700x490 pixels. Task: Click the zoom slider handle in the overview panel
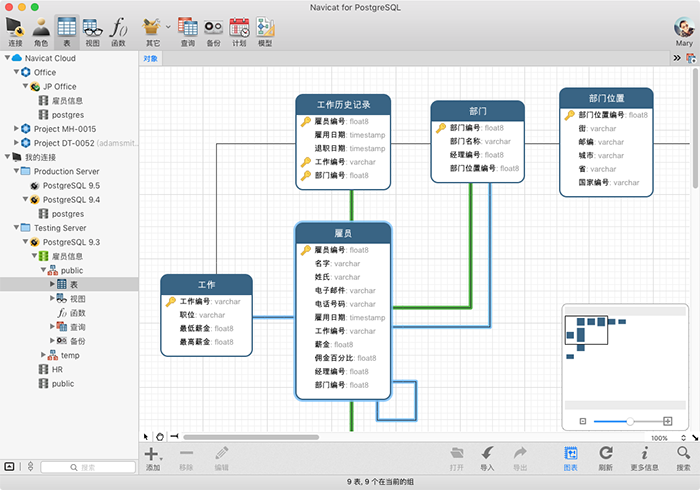pyautogui.click(x=630, y=421)
